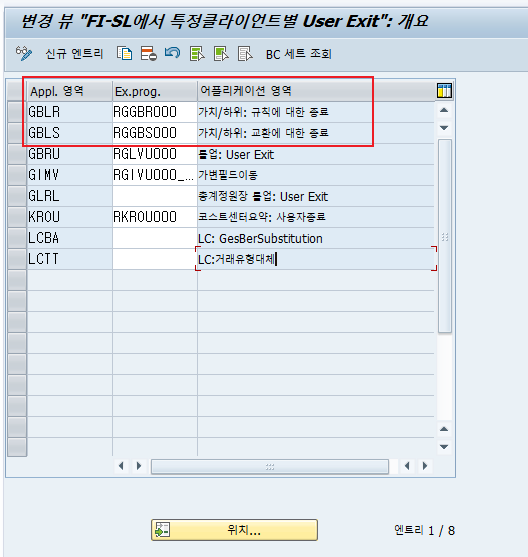
Task: Click the horizontal scrollbar thumb
Action: coord(270,466)
